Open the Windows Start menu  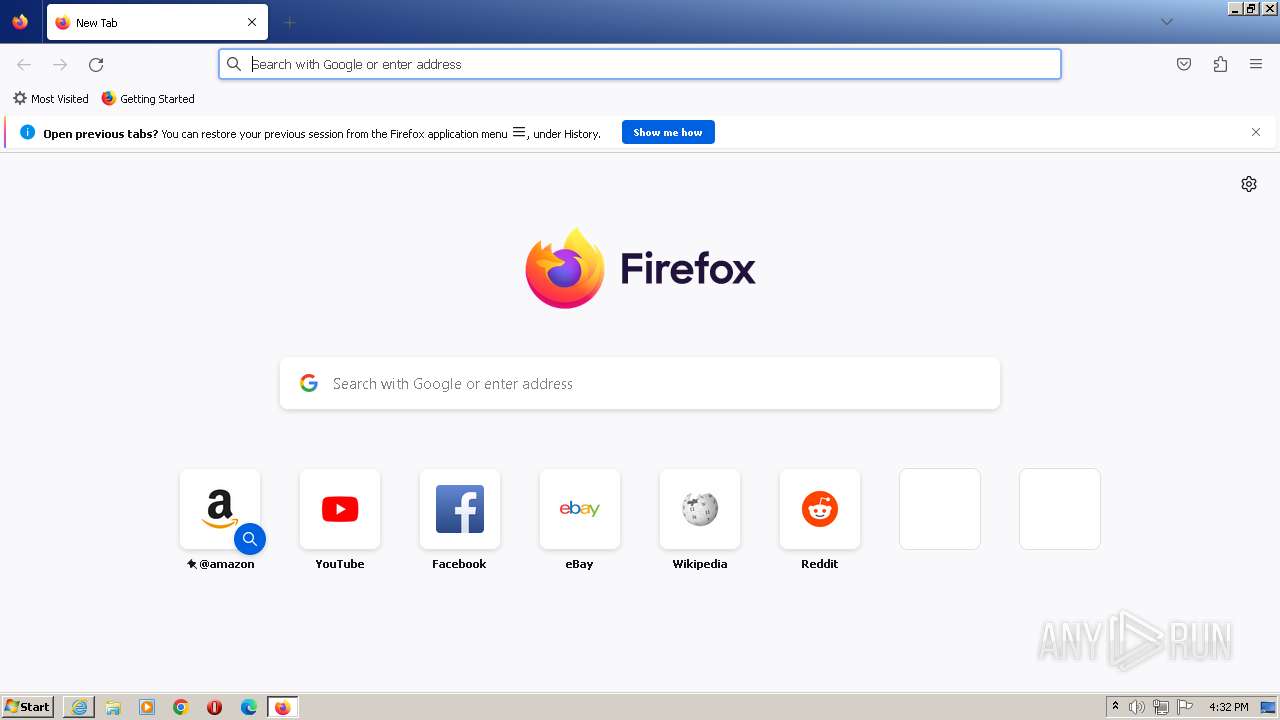(28, 707)
